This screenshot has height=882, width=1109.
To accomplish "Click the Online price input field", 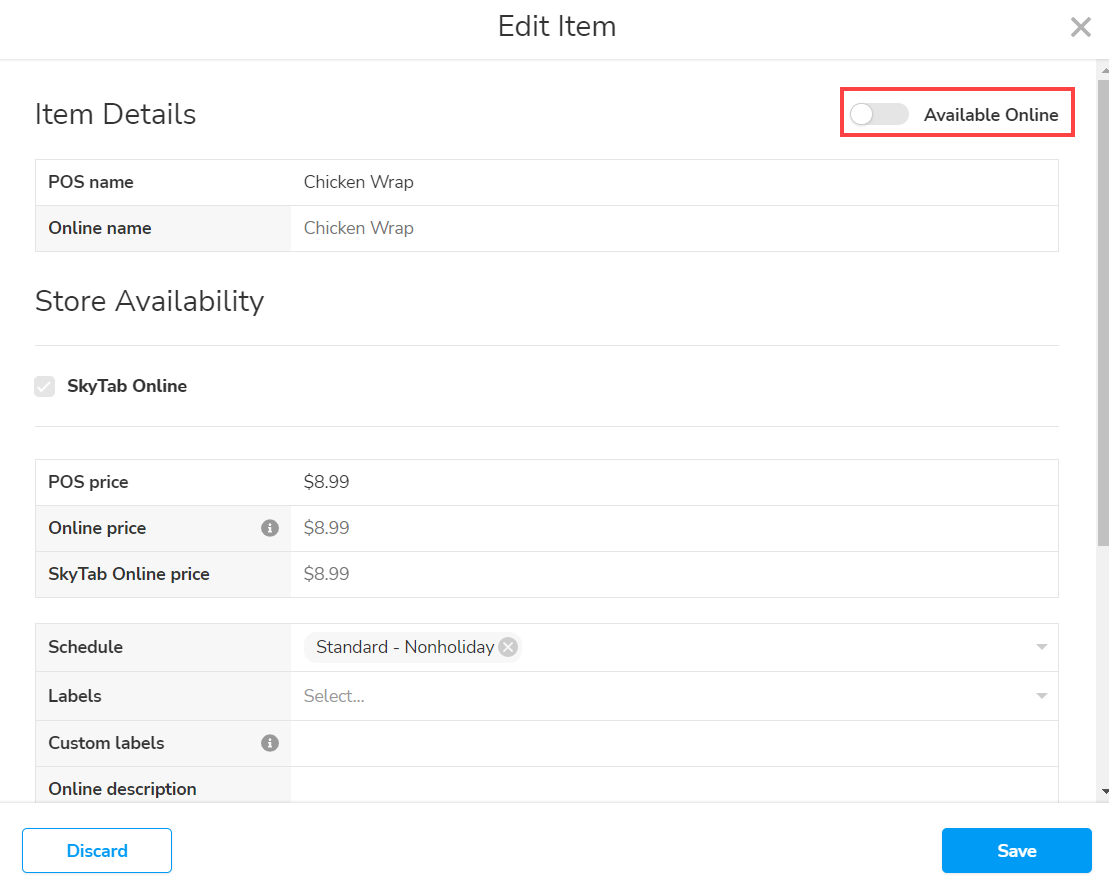I will click(674, 528).
